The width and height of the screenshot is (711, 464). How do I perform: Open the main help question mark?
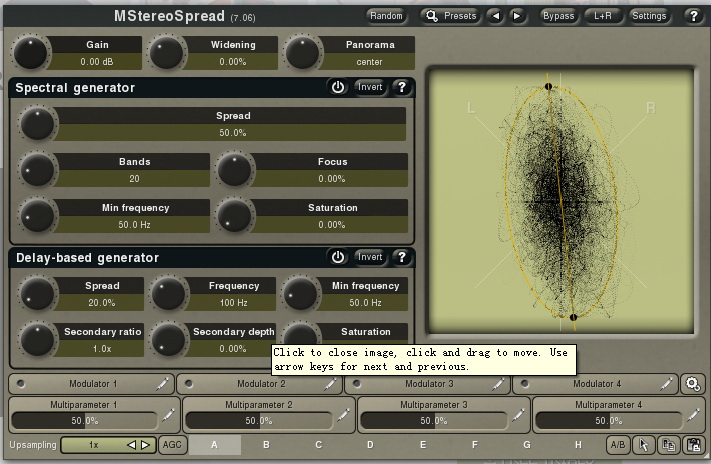click(693, 16)
